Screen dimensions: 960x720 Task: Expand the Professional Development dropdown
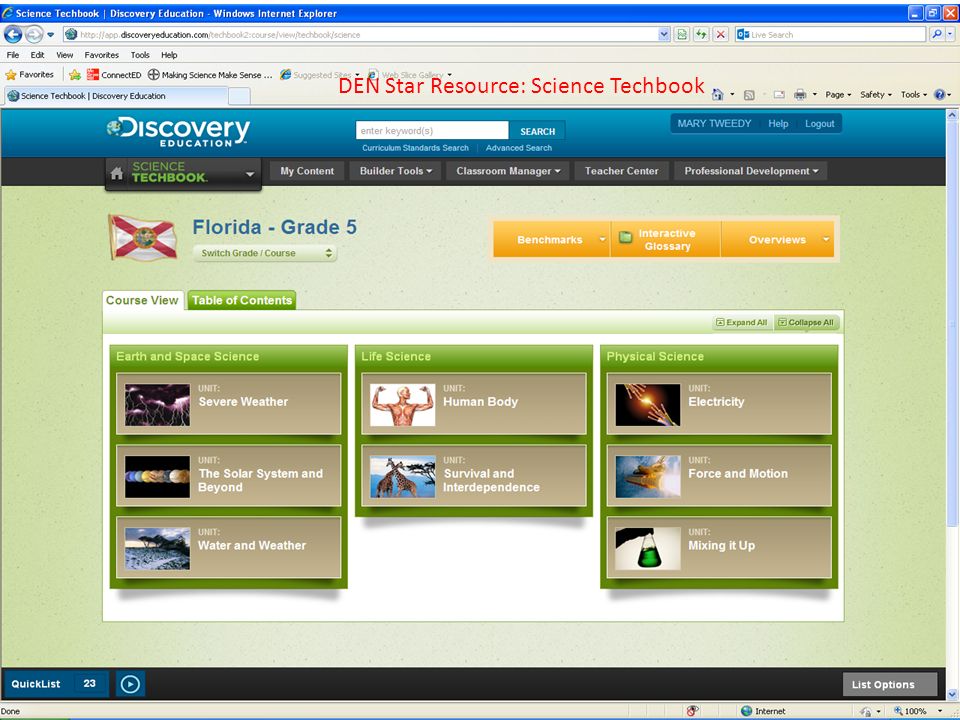751,171
